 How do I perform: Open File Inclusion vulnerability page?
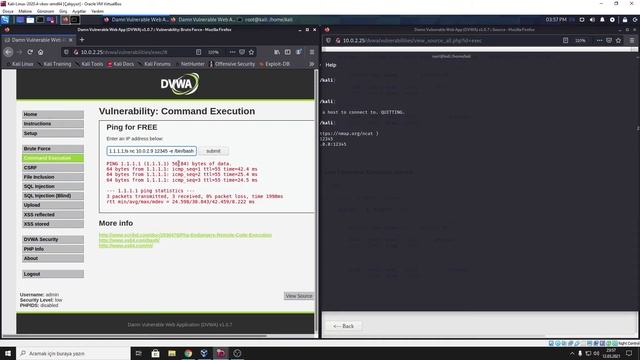[x=53, y=177]
